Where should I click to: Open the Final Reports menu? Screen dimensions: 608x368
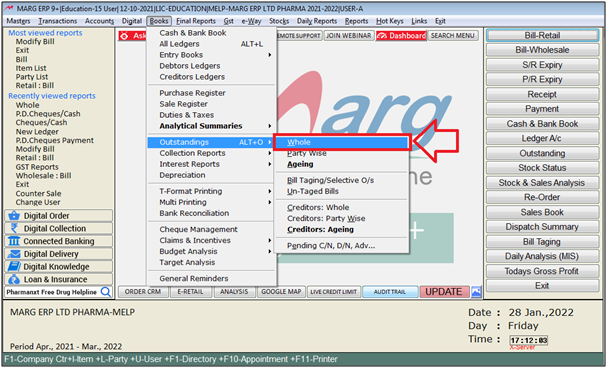(196, 21)
